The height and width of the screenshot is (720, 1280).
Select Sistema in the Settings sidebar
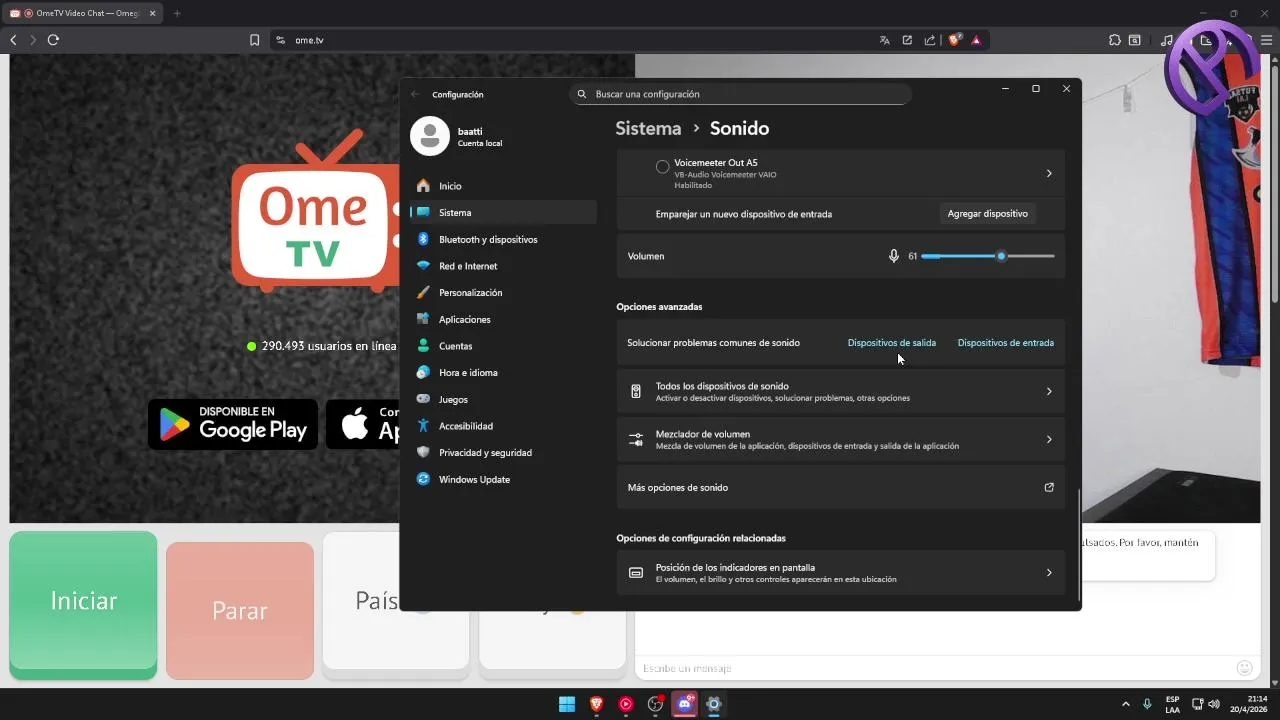[x=503, y=212]
